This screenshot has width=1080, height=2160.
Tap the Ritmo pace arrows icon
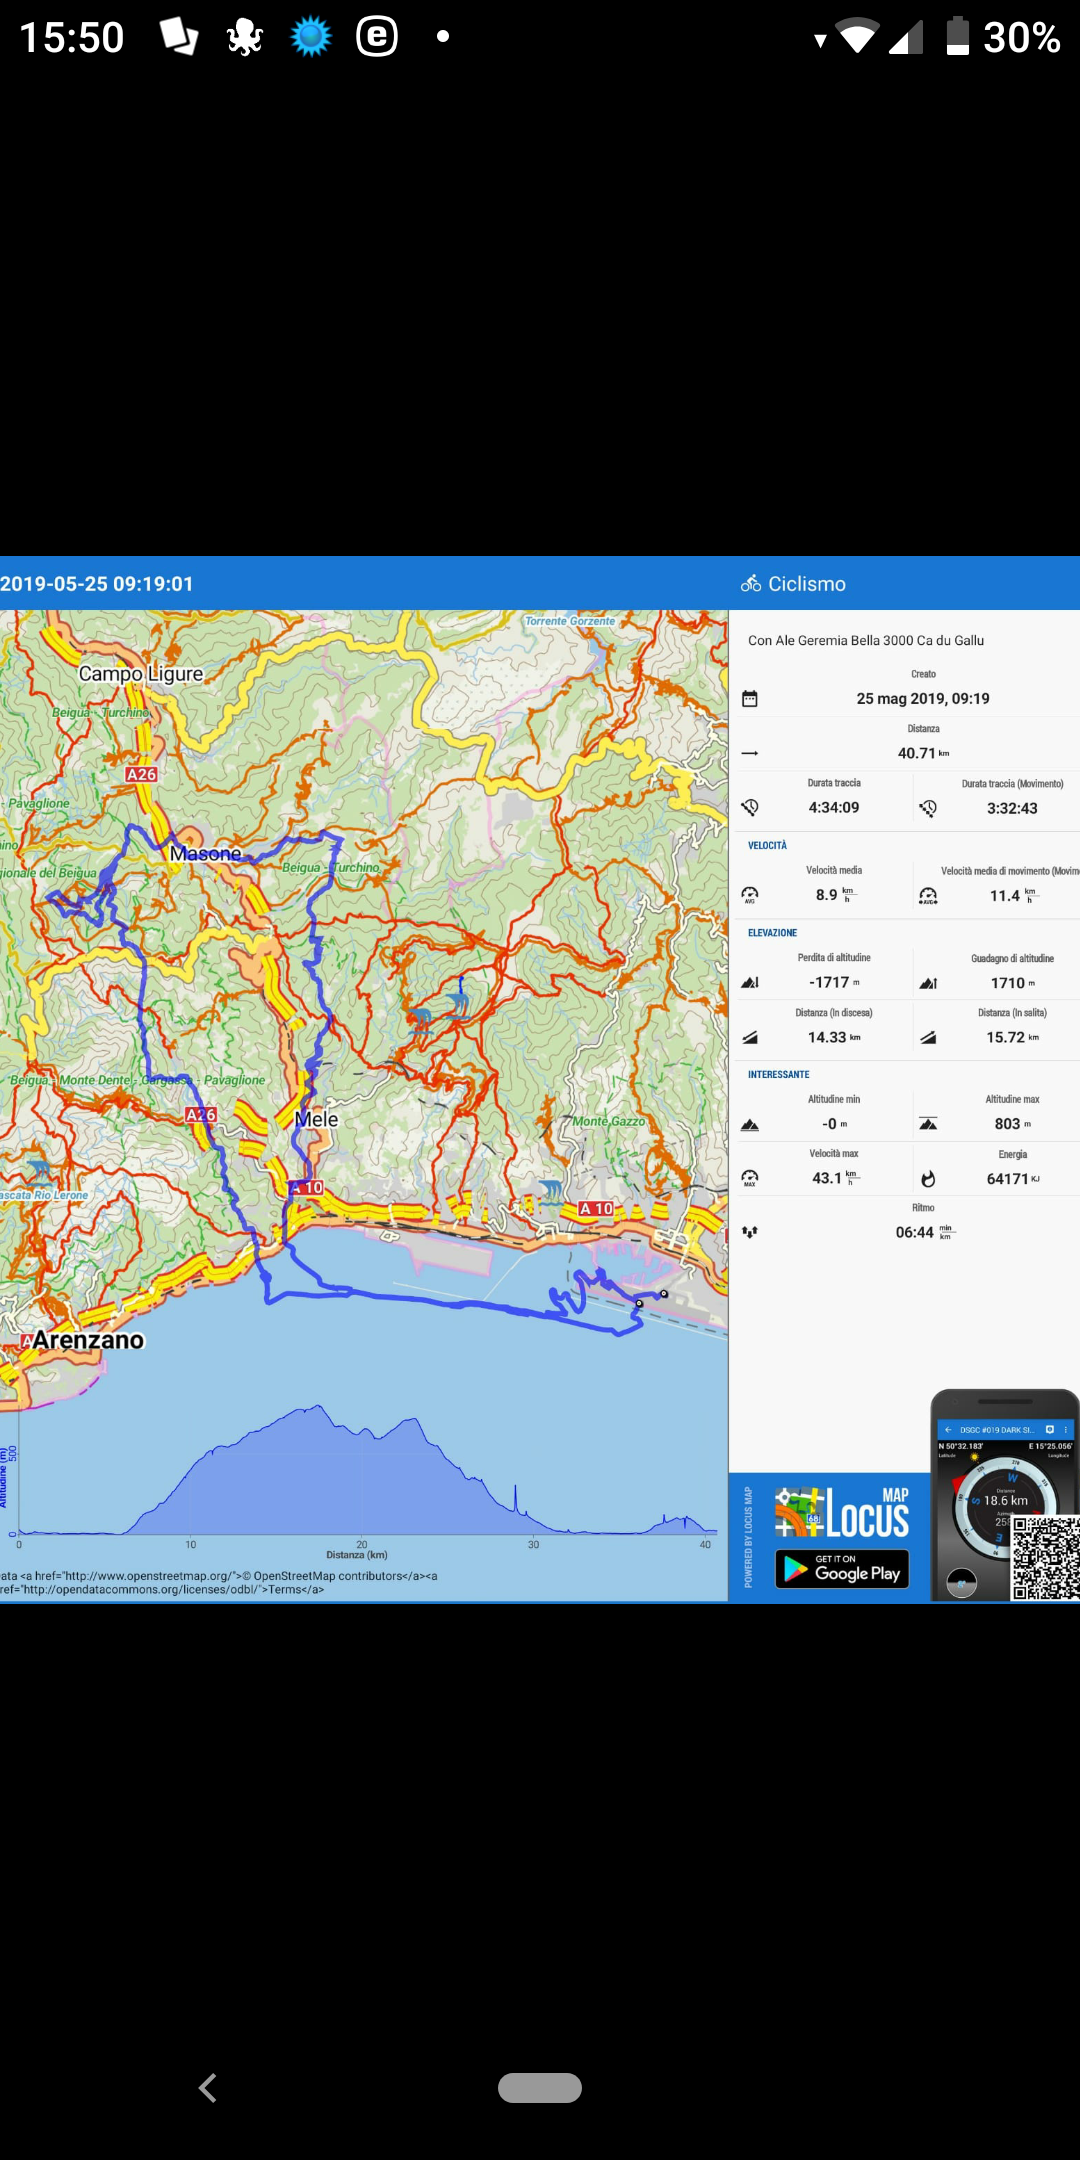pos(750,1233)
